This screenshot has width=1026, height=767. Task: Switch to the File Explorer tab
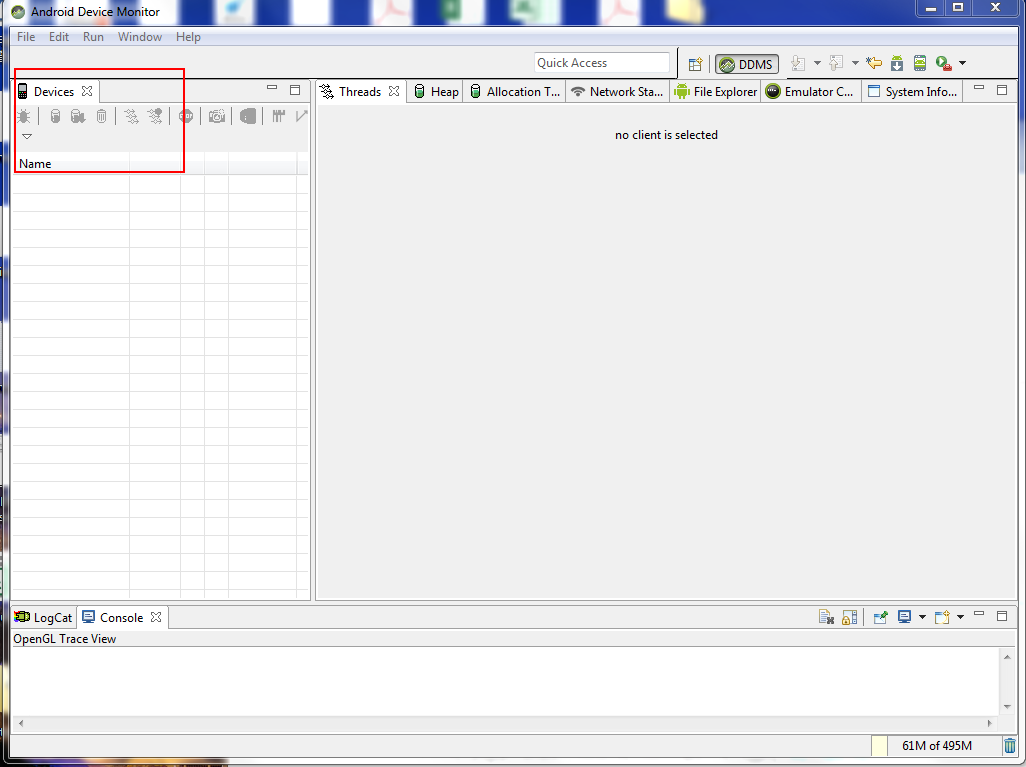coord(716,92)
